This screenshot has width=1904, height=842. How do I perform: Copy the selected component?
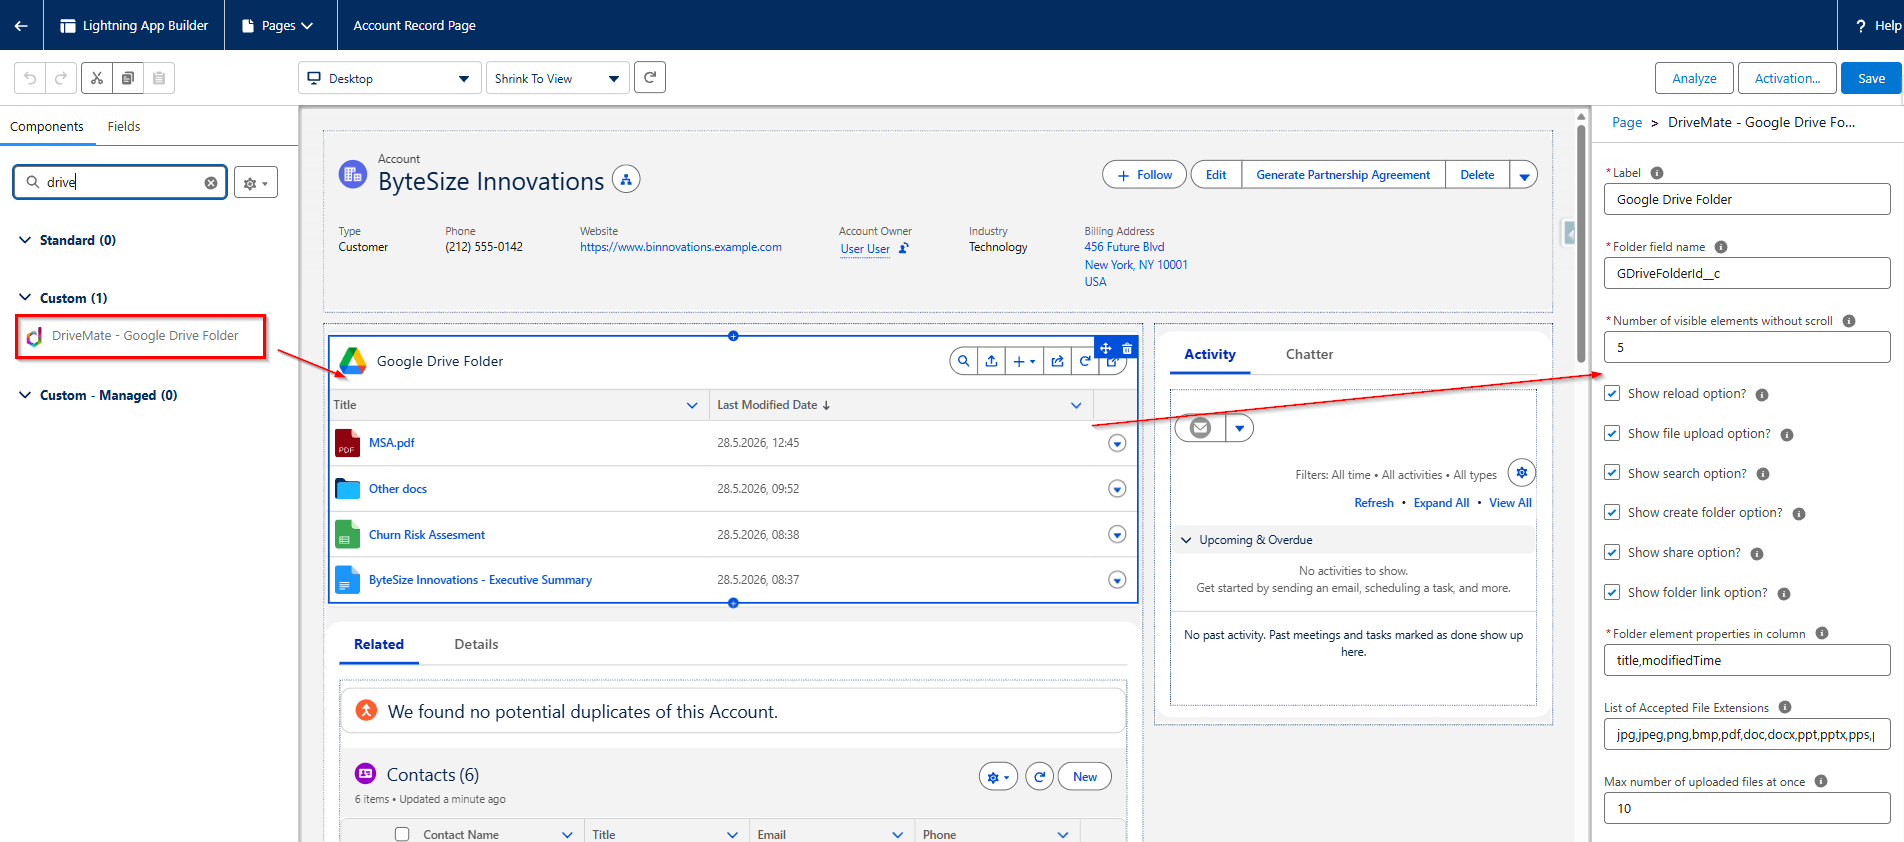128,78
